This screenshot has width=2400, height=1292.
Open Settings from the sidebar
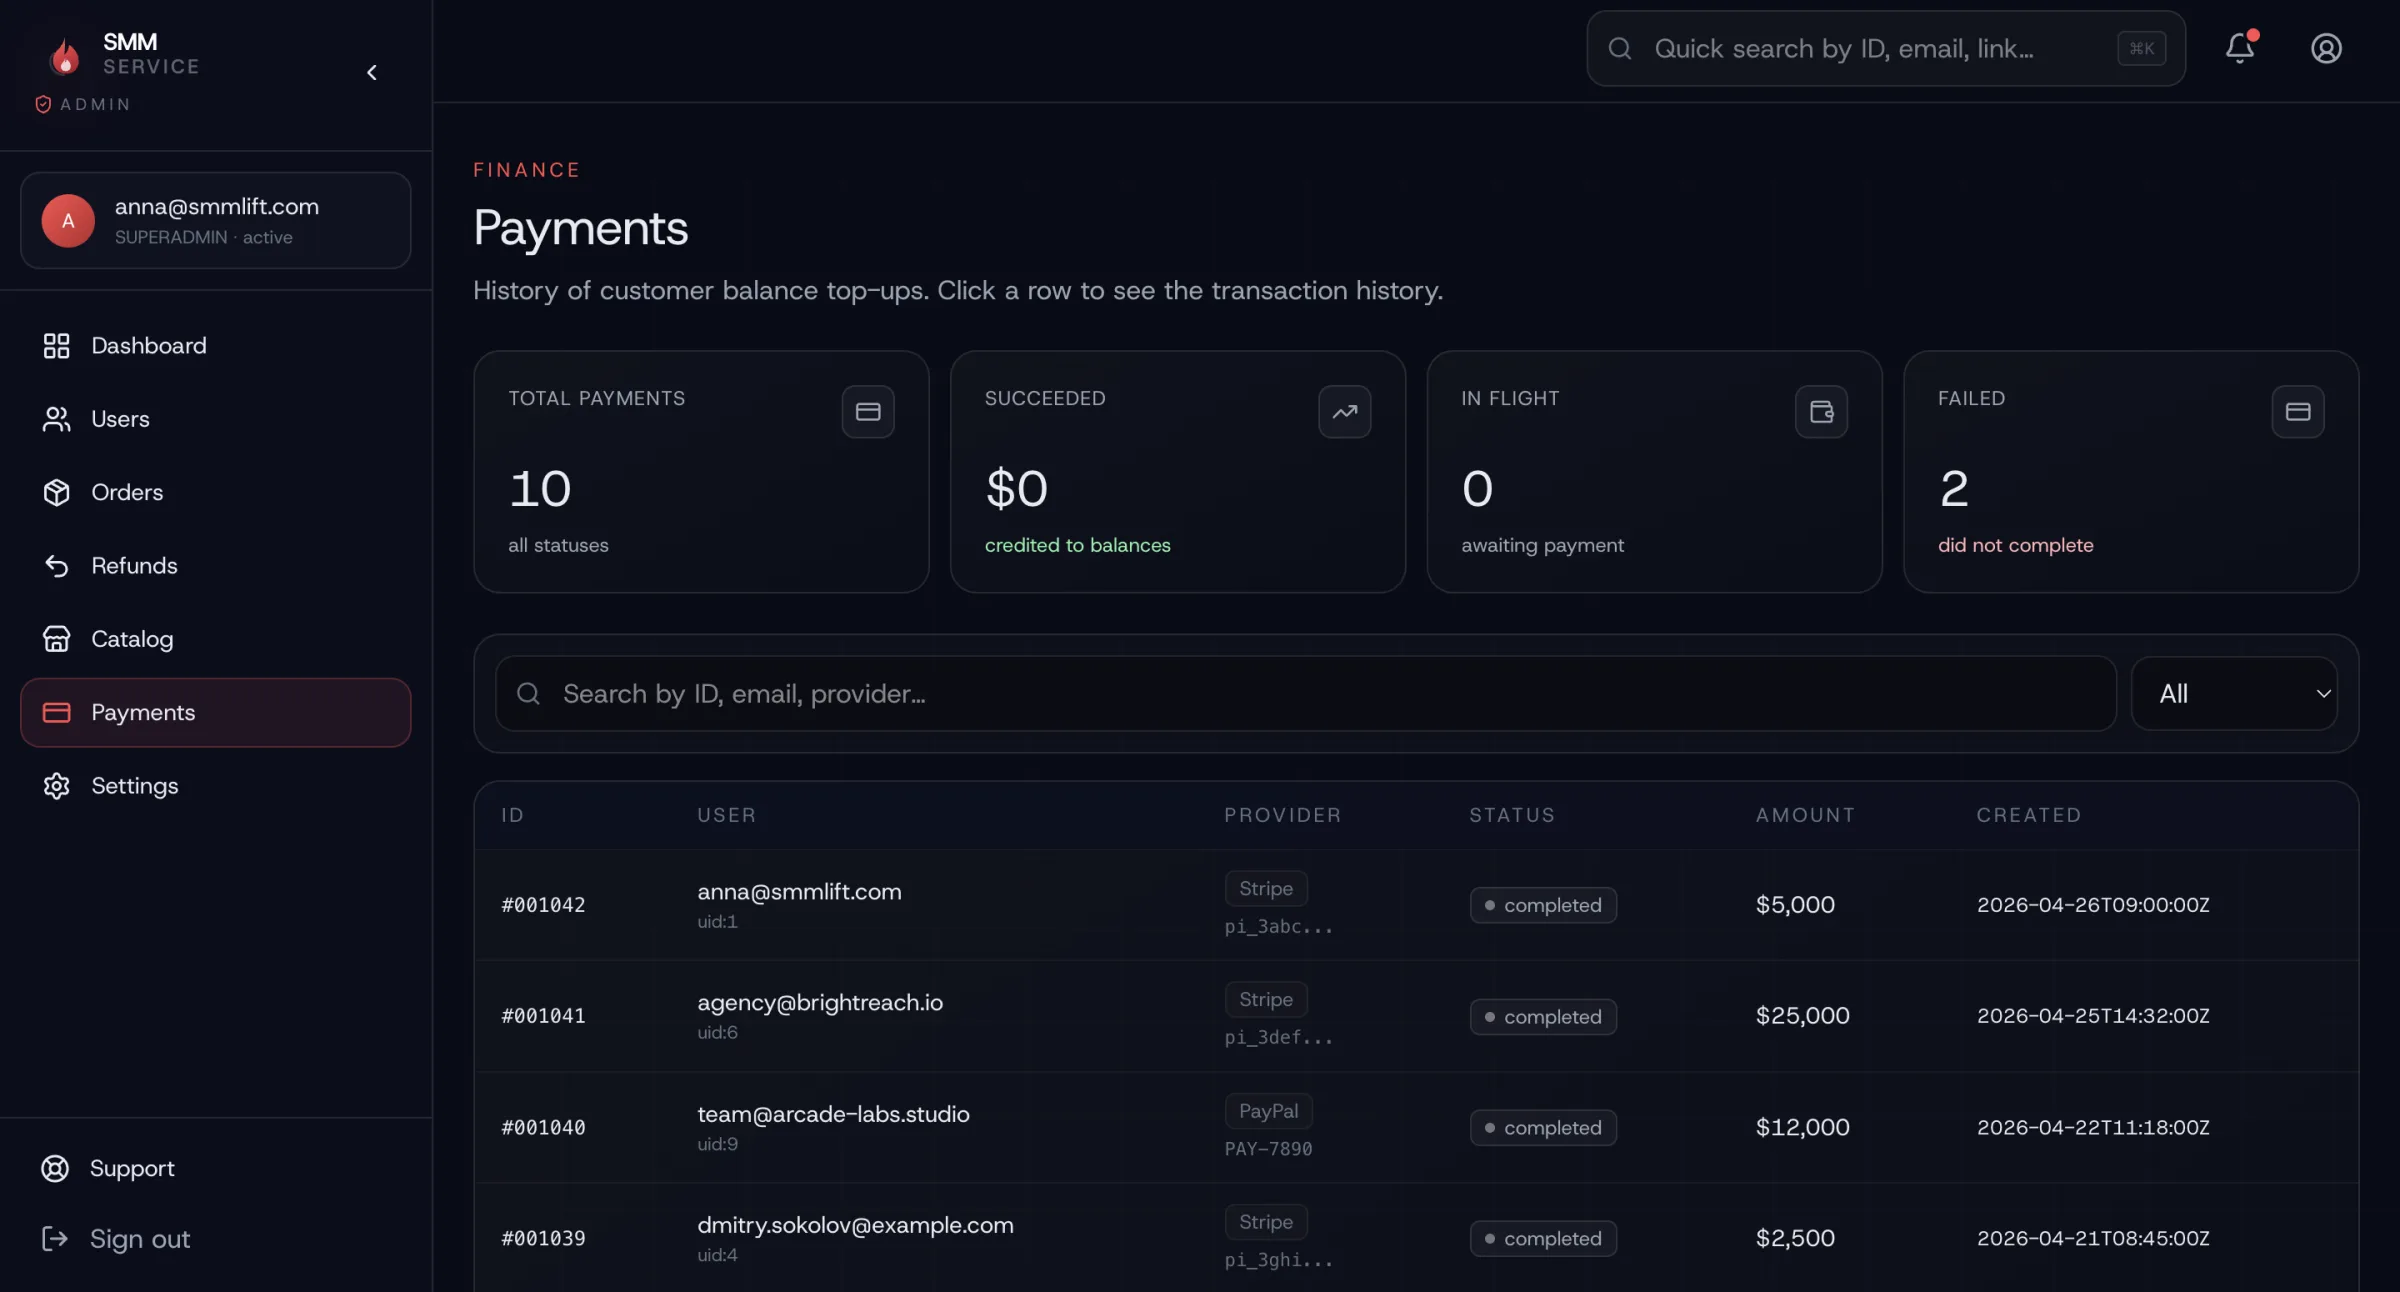click(134, 786)
